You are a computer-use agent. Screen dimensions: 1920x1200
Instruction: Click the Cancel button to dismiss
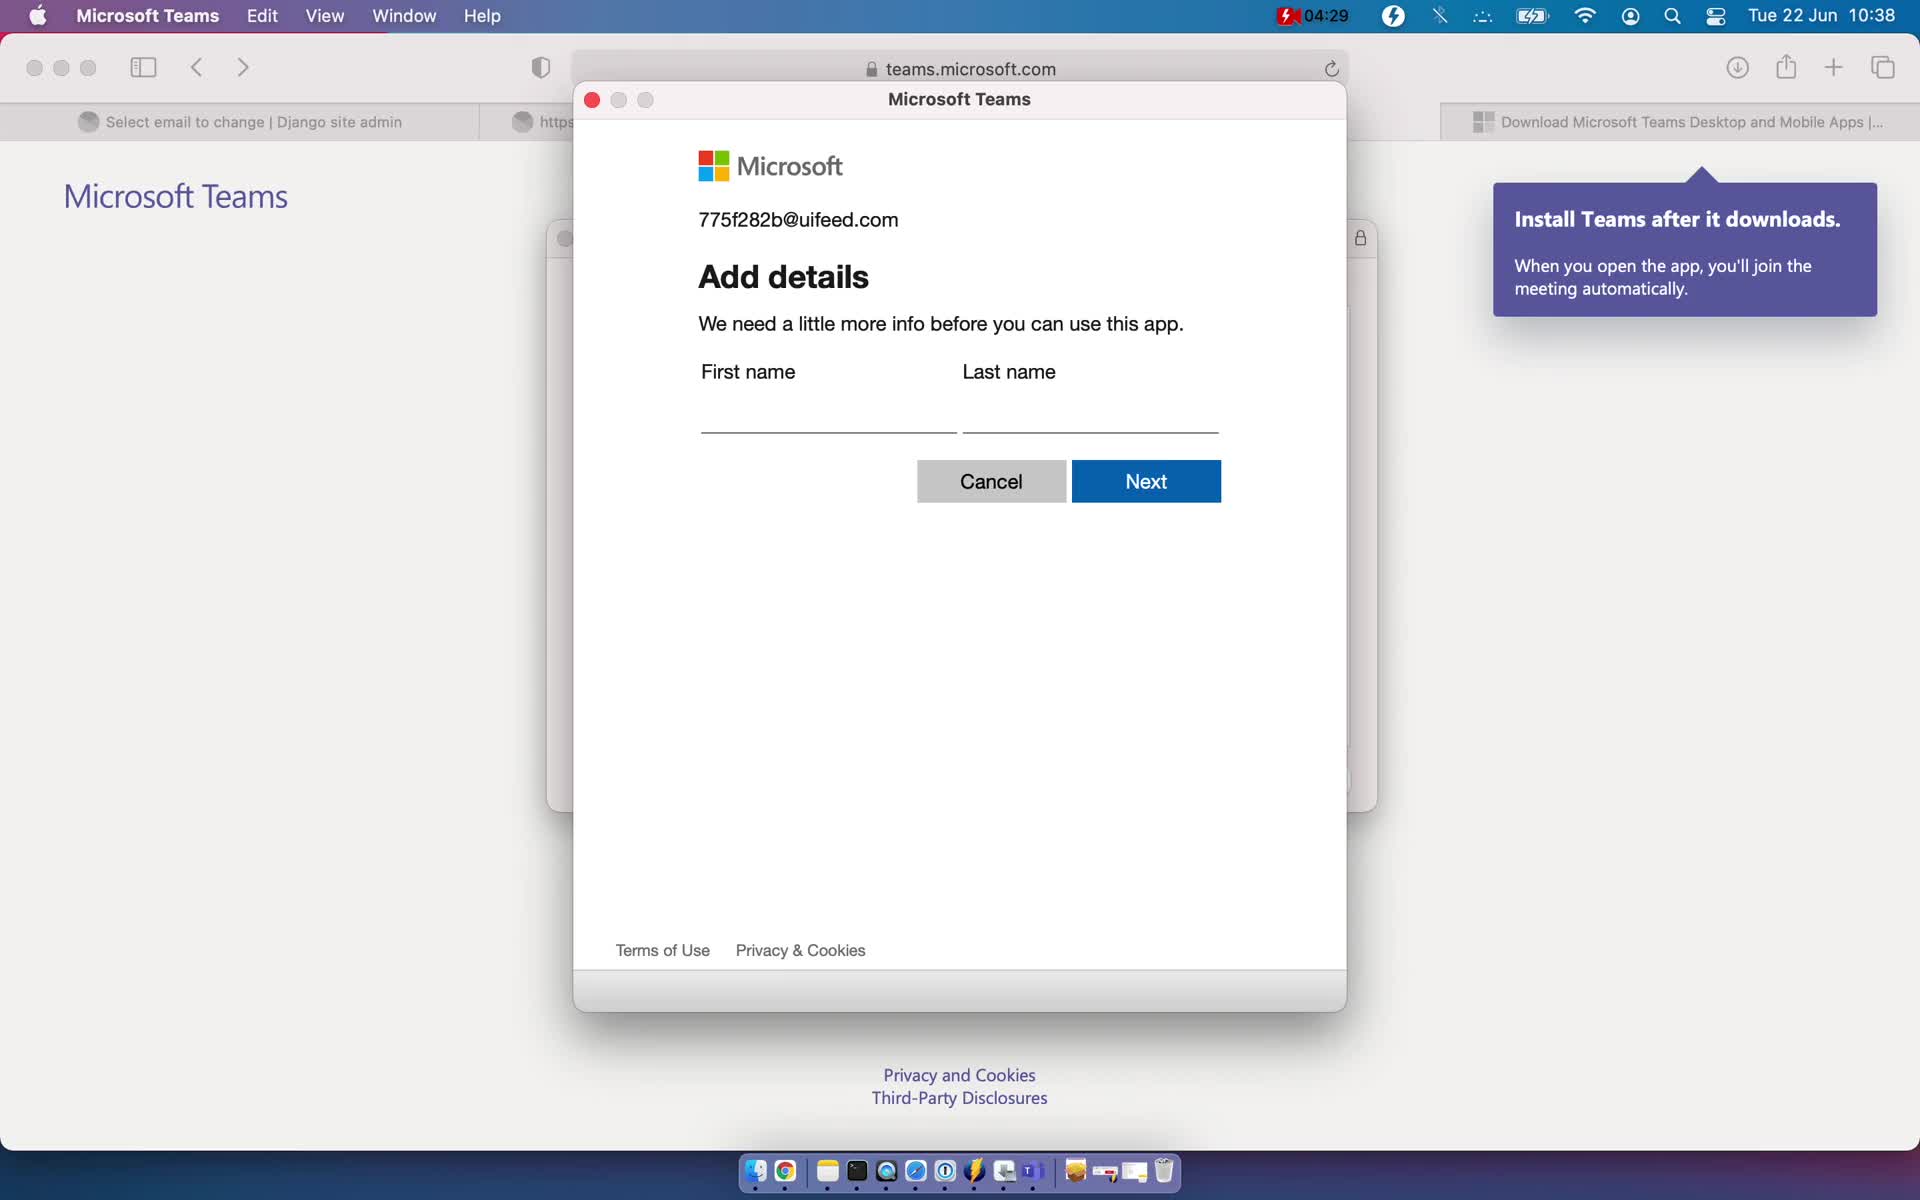991,481
